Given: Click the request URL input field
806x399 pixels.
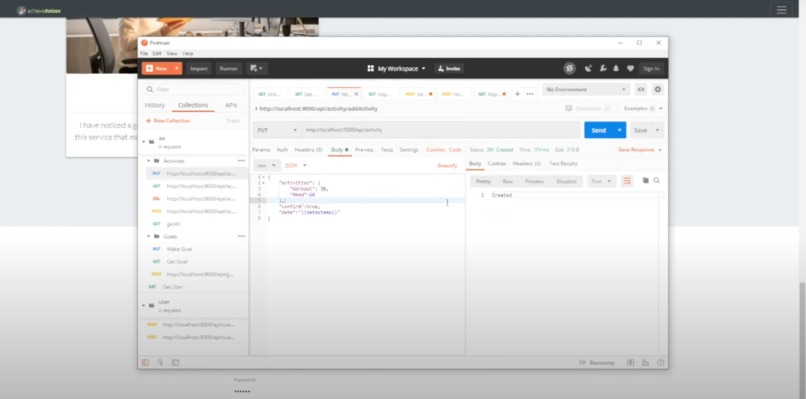Looking at the screenshot, I should 441,130.
